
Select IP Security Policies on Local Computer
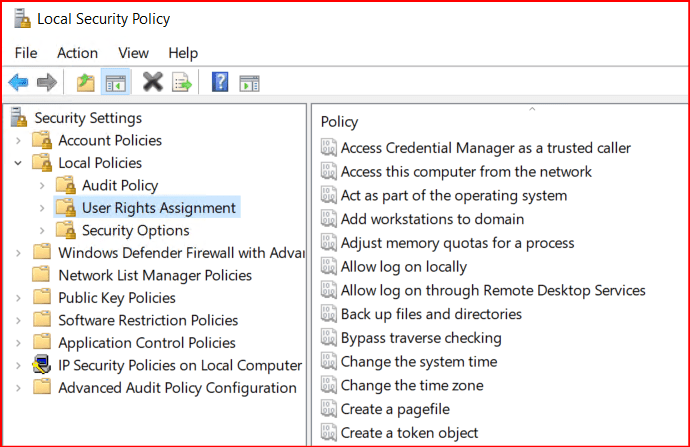click(x=180, y=365)
